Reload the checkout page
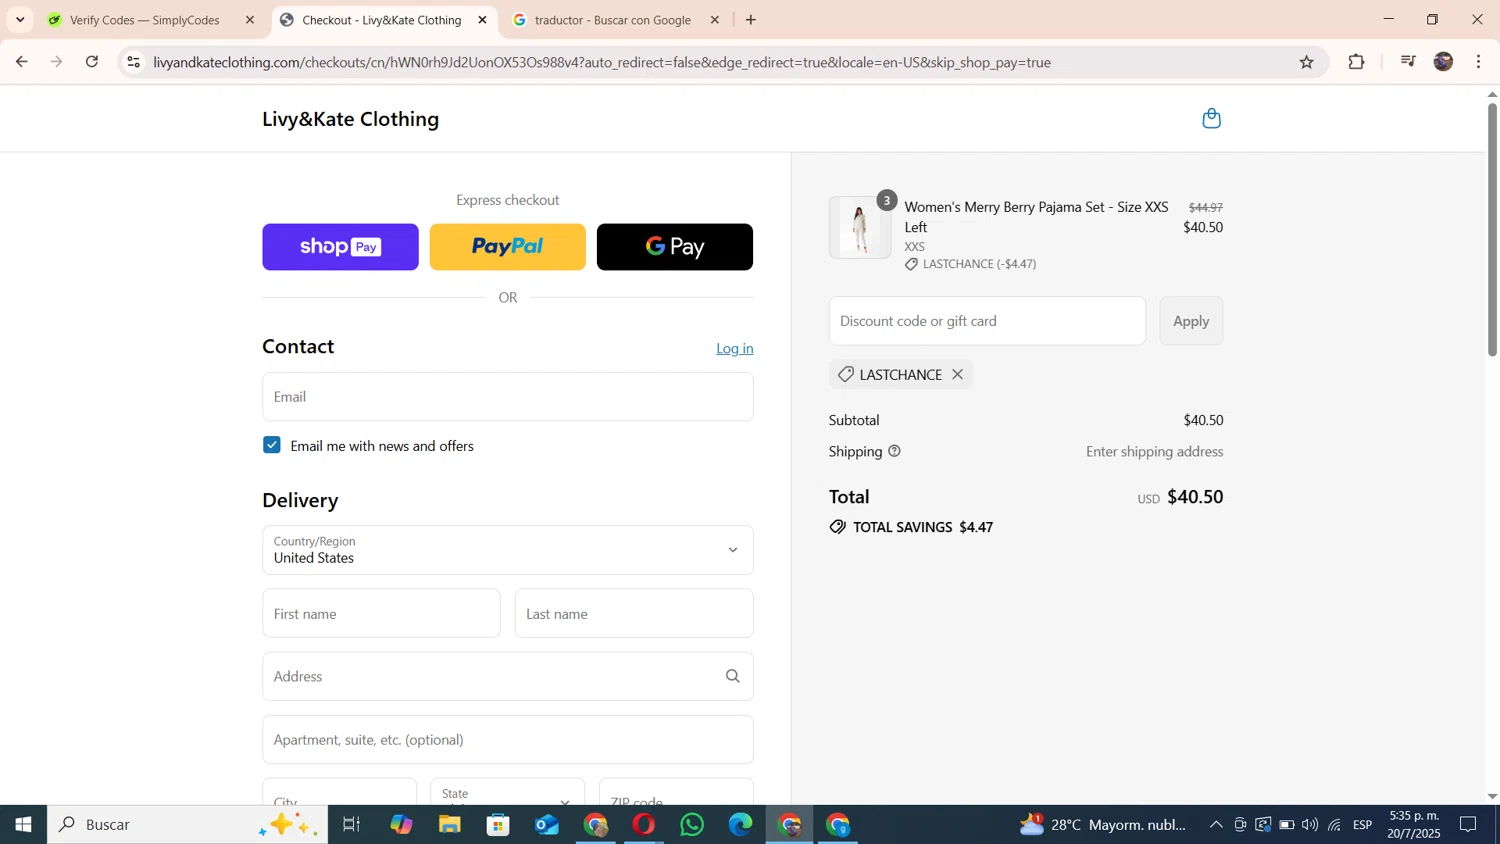This screenshot has width=1500, height=844. (92, 62)
